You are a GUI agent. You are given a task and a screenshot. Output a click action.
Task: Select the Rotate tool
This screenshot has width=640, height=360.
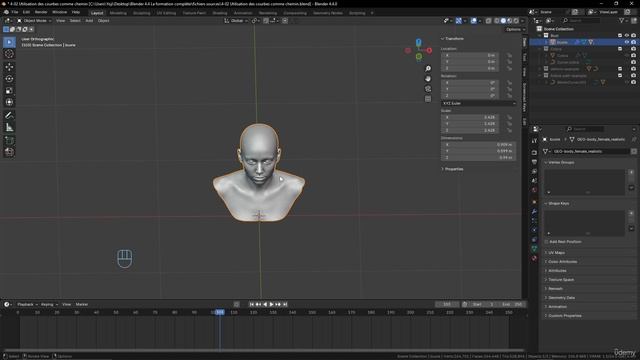[x=9, y=78]
